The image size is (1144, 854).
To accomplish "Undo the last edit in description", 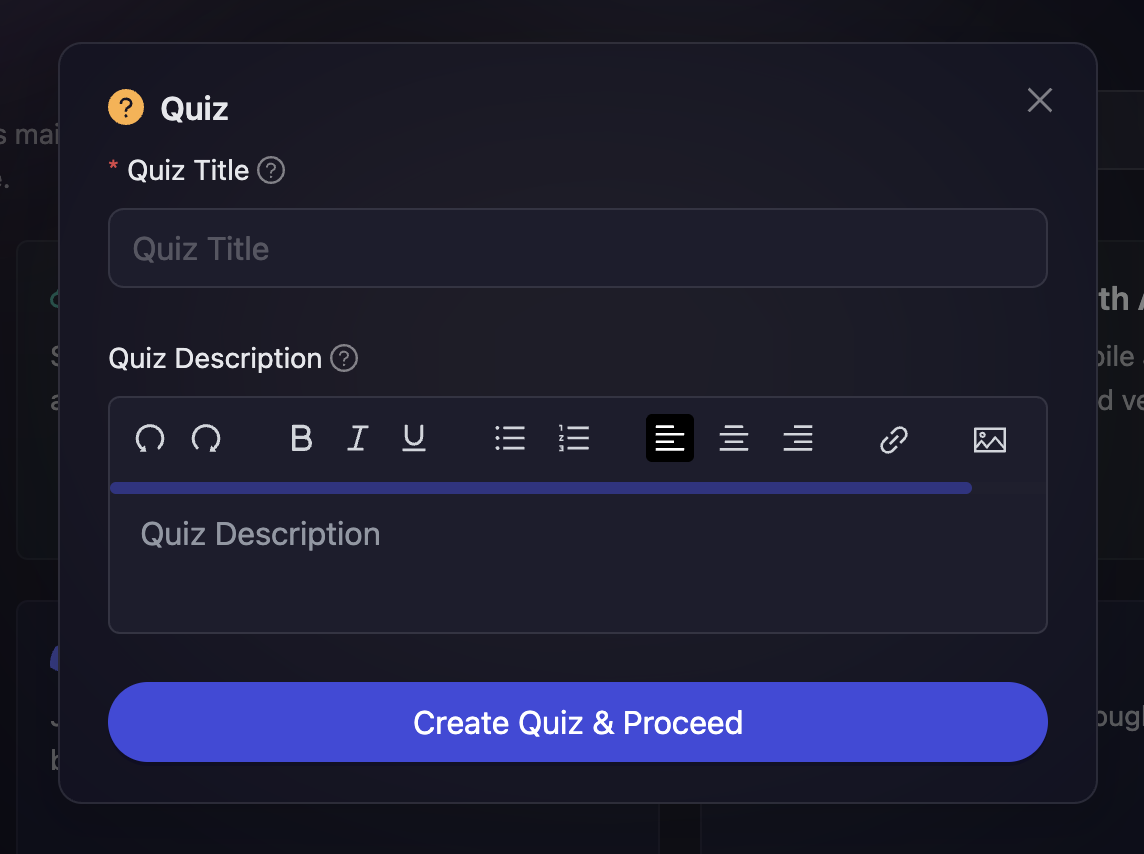I will 150,438.
